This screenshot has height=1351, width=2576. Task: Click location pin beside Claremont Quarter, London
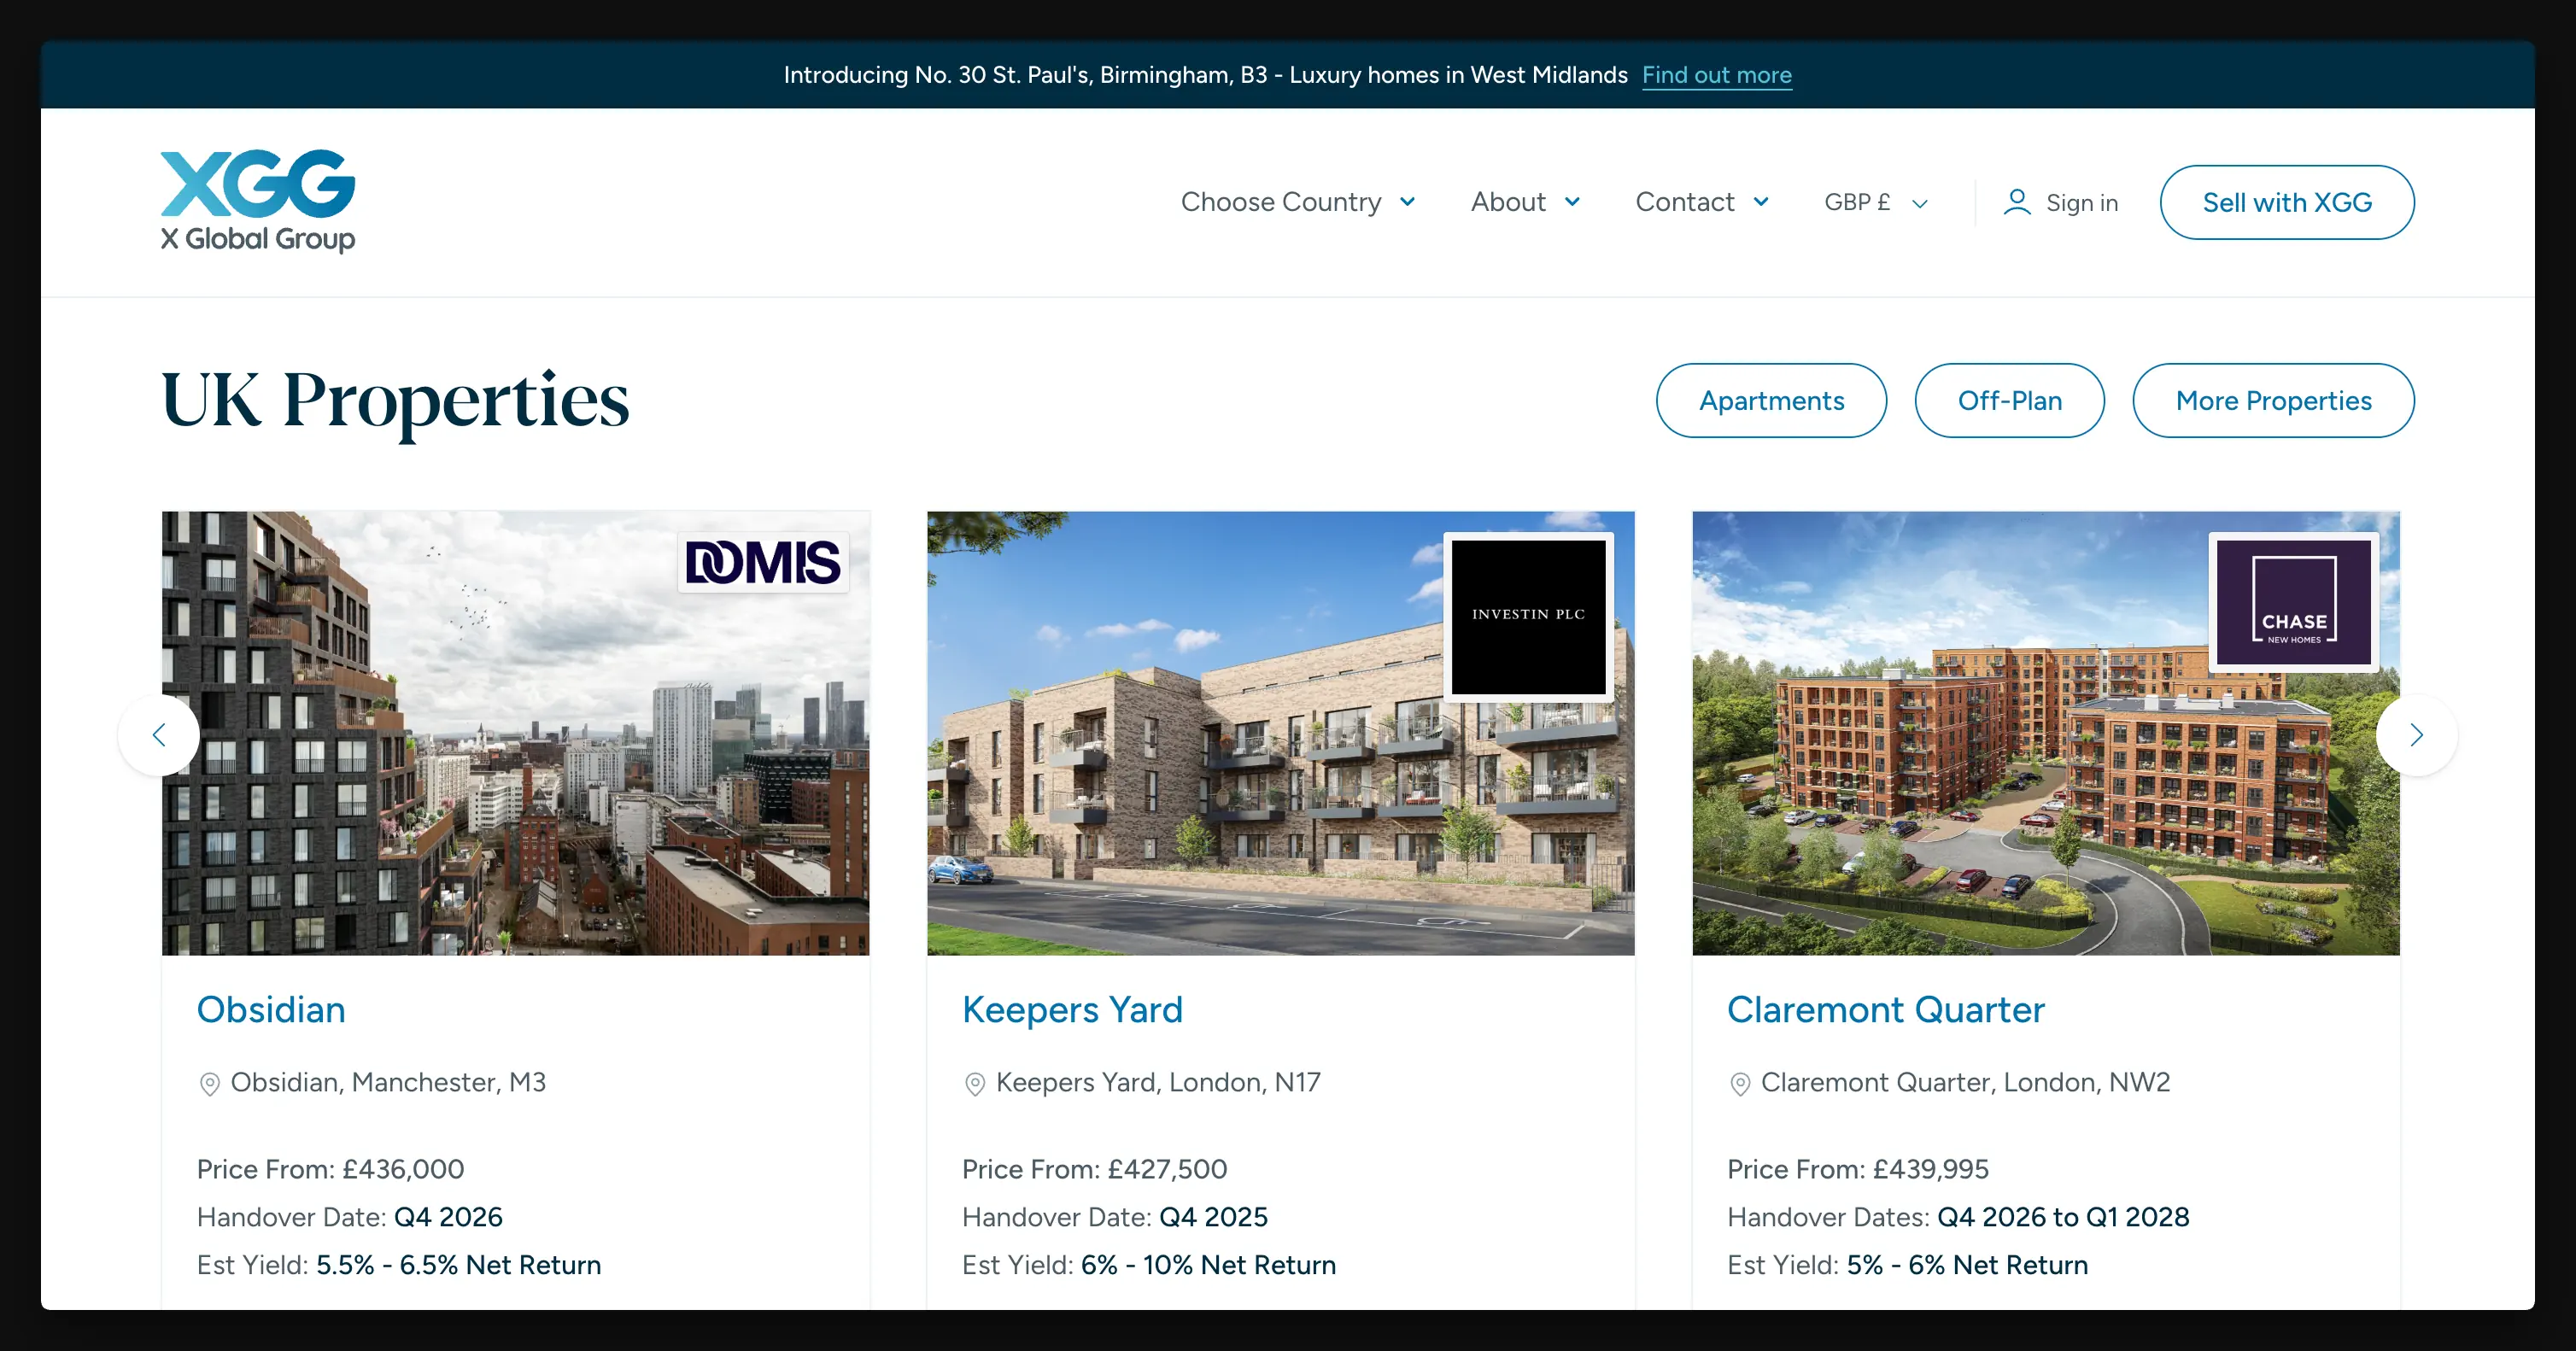(x=1740, y=1084)
